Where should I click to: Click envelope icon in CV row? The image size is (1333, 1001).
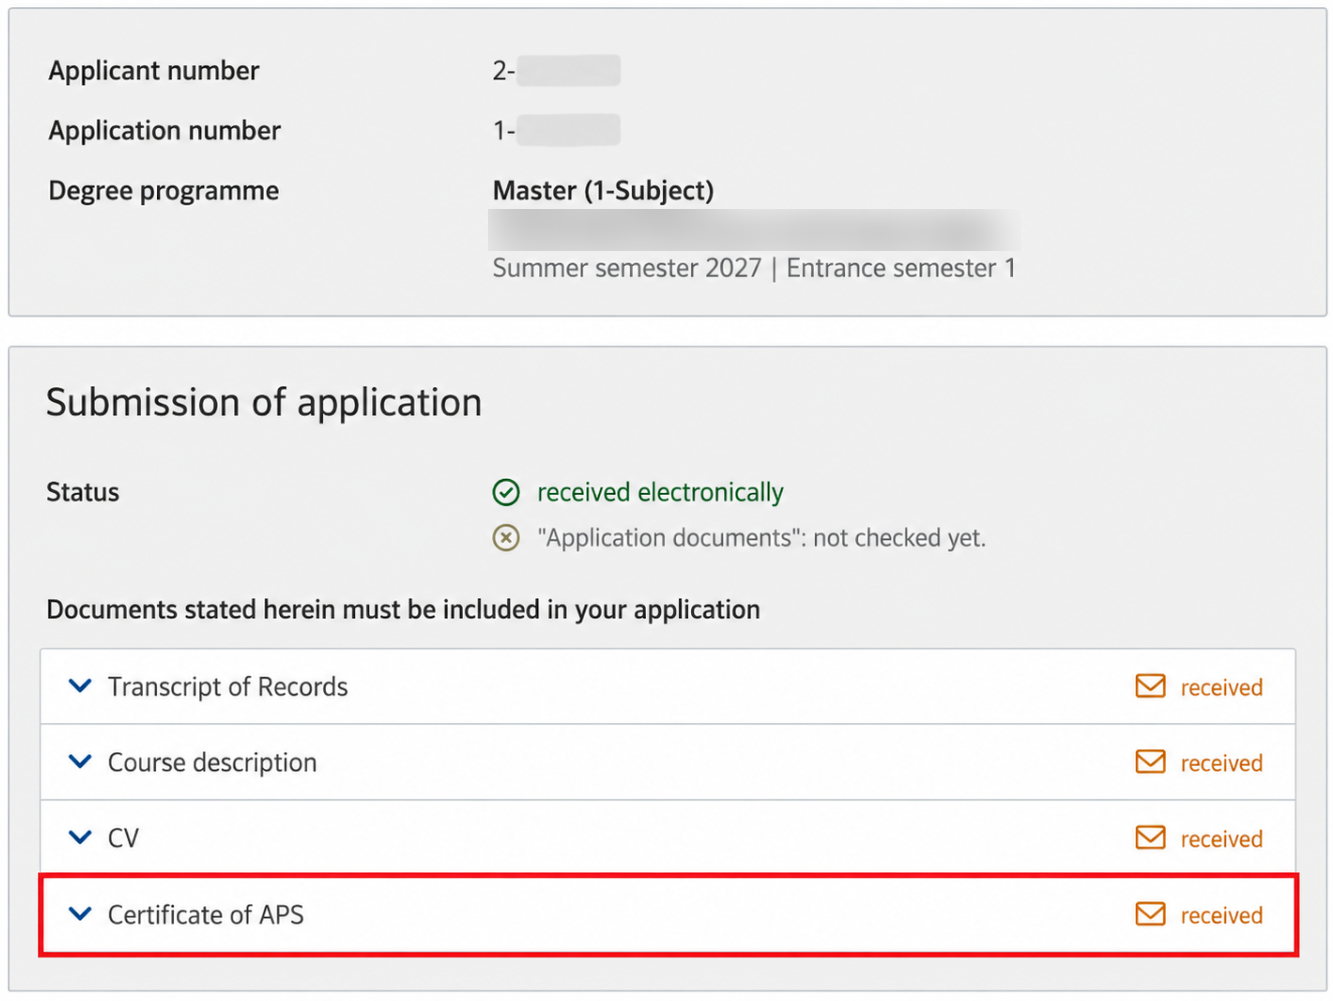(x=1150, y=837)
